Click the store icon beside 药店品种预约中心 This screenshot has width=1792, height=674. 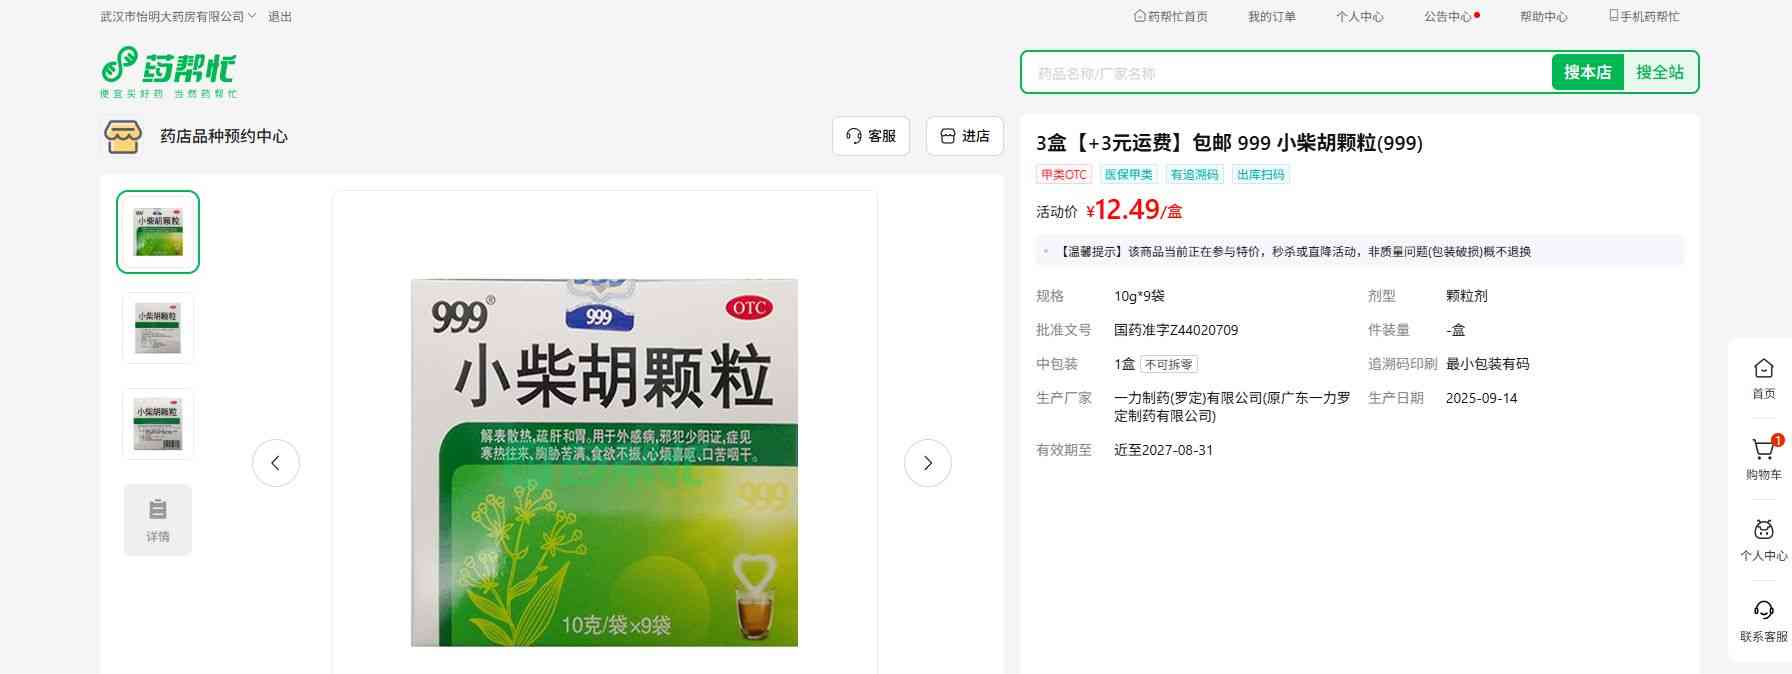click(x=123, y=136)
